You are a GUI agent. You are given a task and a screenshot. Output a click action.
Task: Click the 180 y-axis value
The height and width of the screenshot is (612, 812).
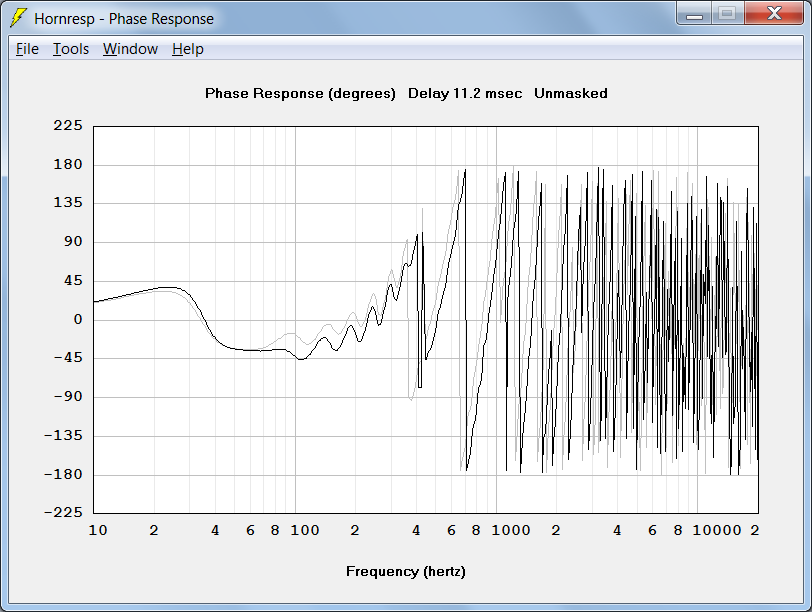tap(68, 165)
